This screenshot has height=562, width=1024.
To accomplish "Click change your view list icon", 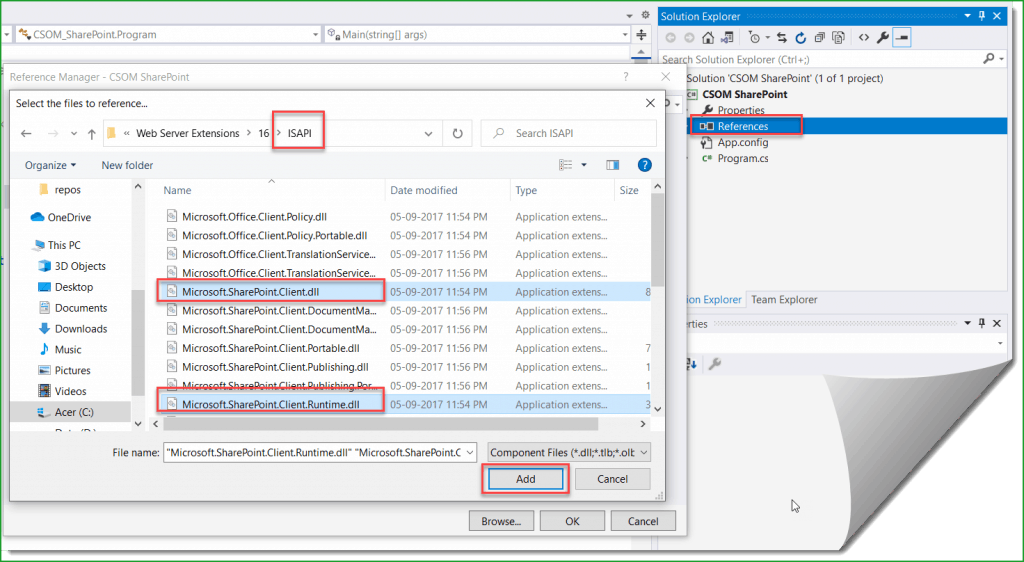I will (x=566, y=165).
